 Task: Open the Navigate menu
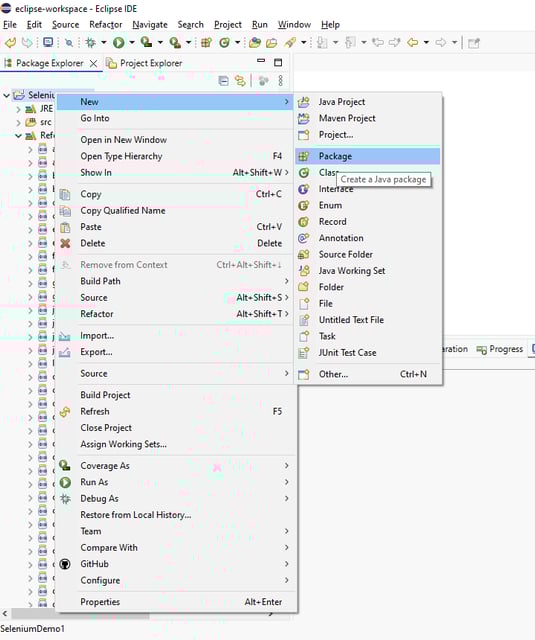(x=150, y=24)
